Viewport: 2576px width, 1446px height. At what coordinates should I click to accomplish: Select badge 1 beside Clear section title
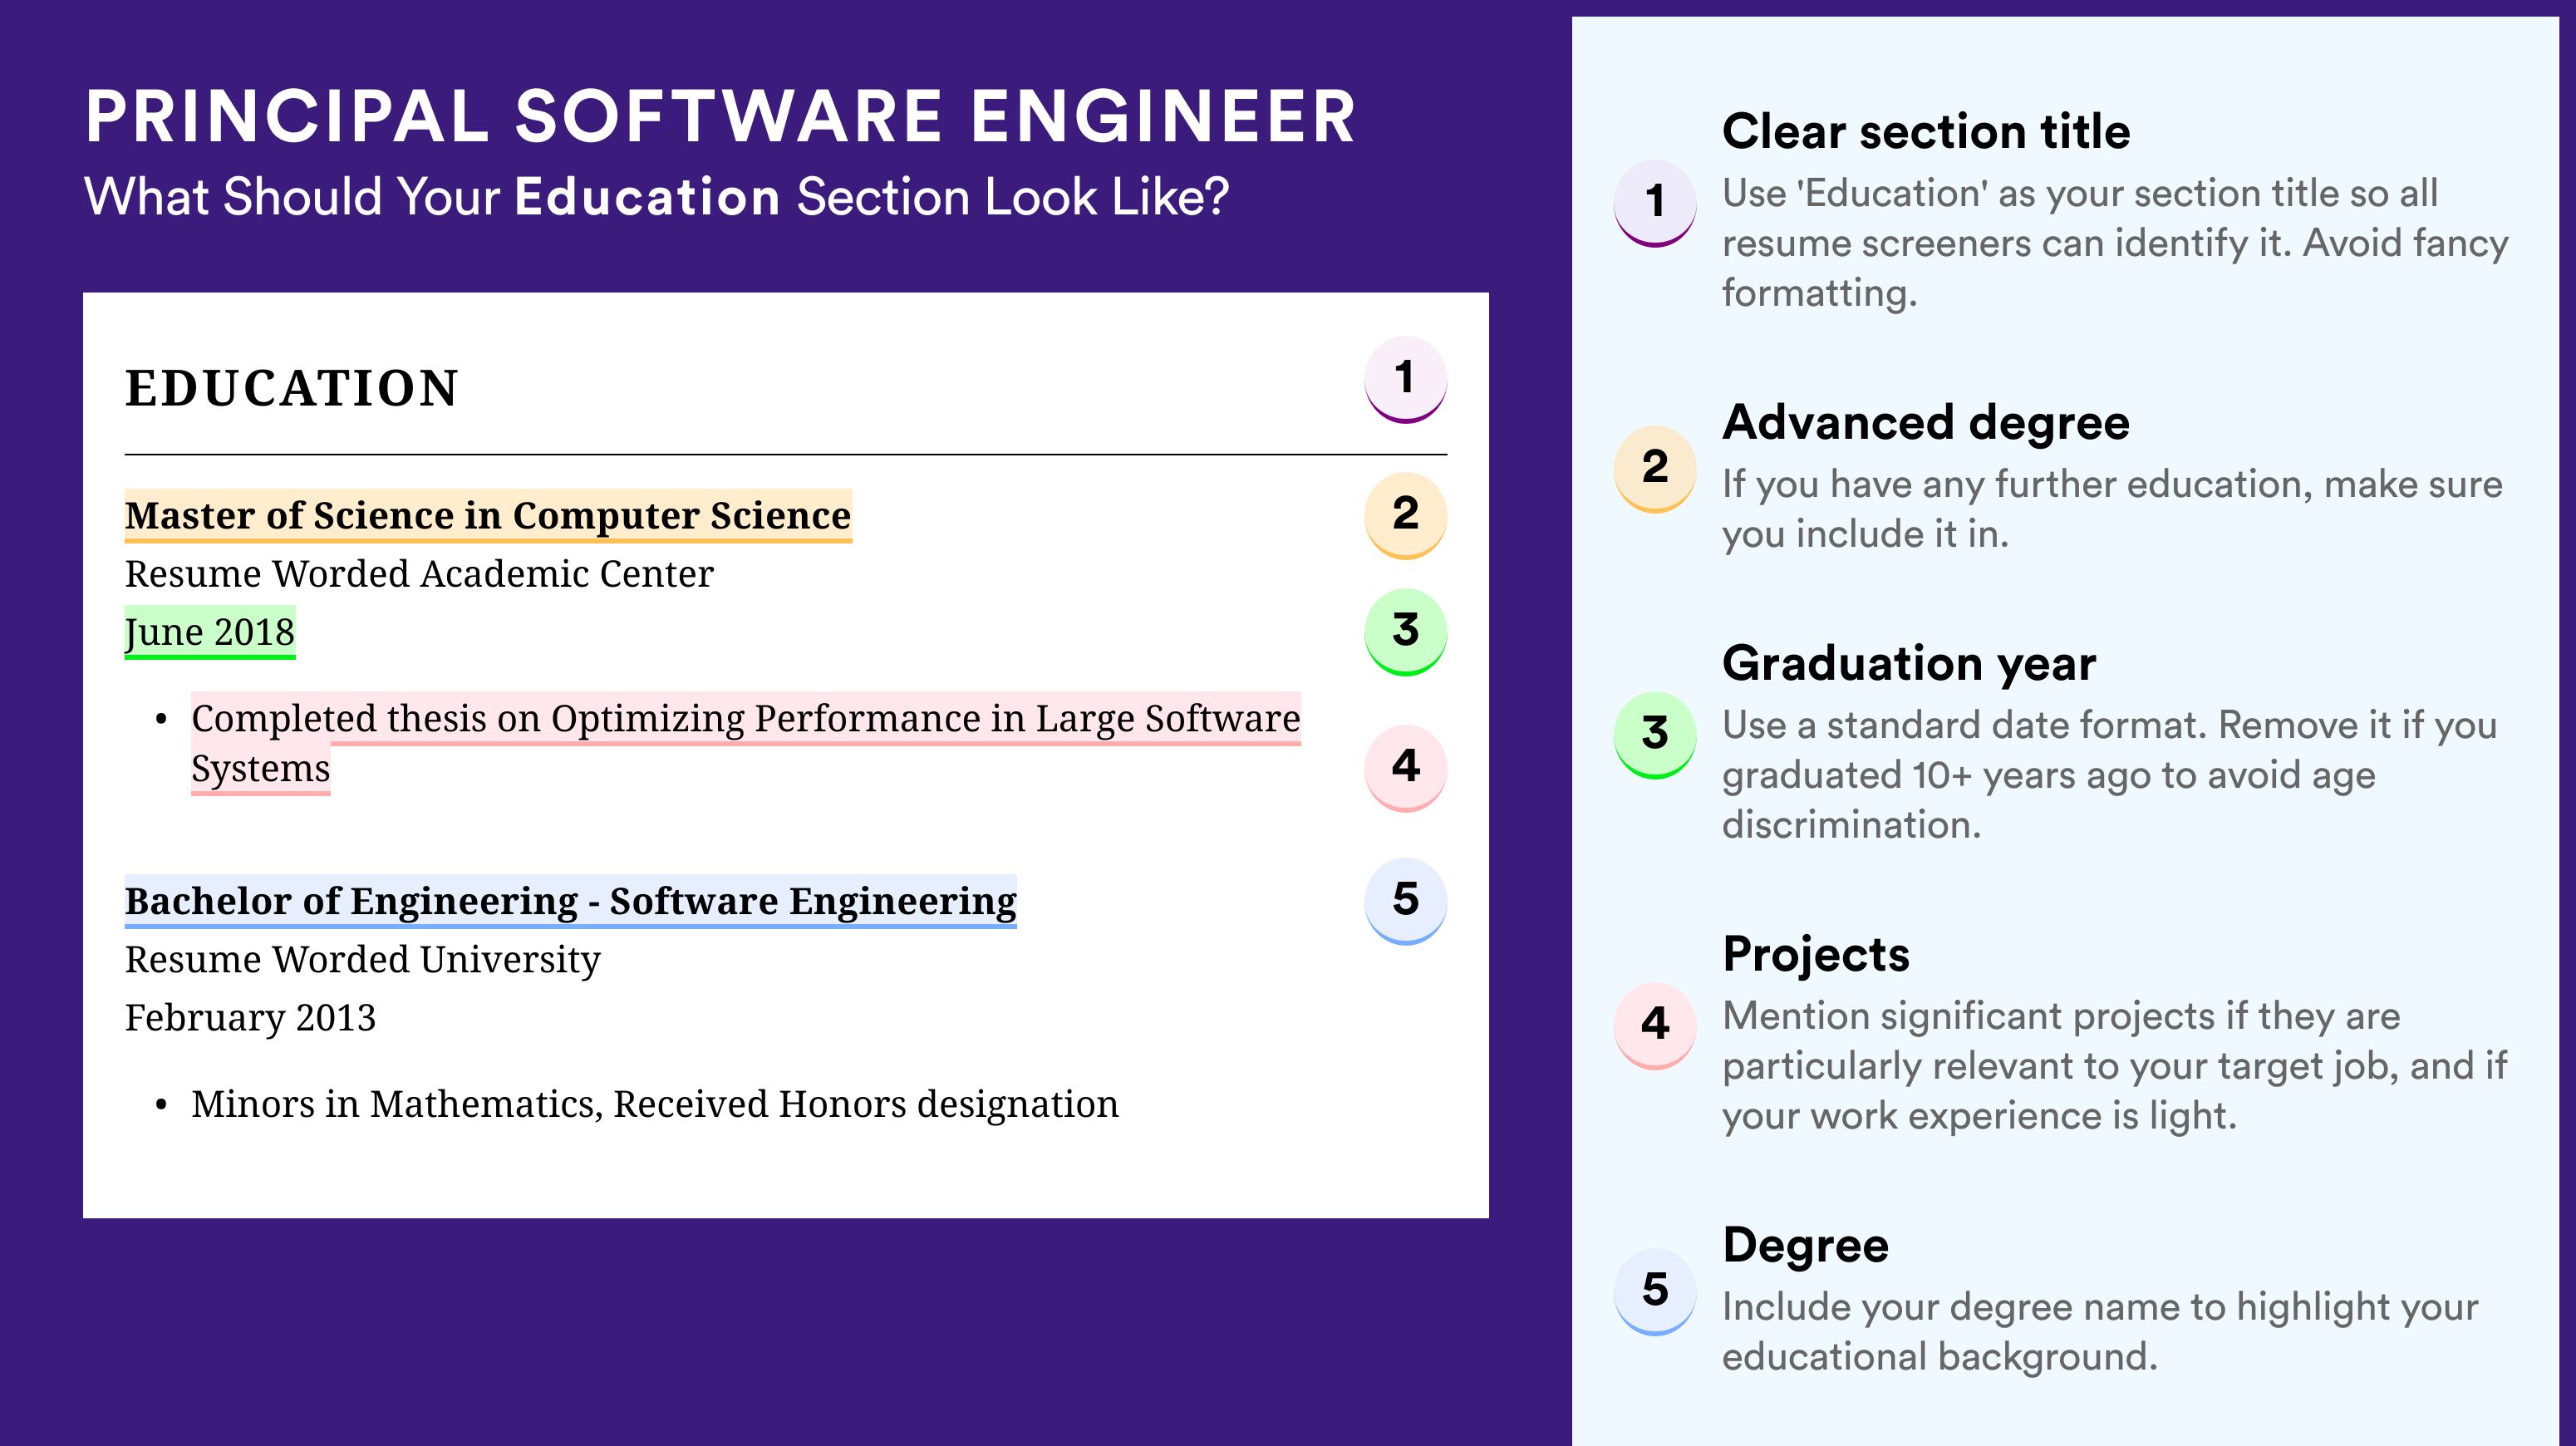point(1654,203)
